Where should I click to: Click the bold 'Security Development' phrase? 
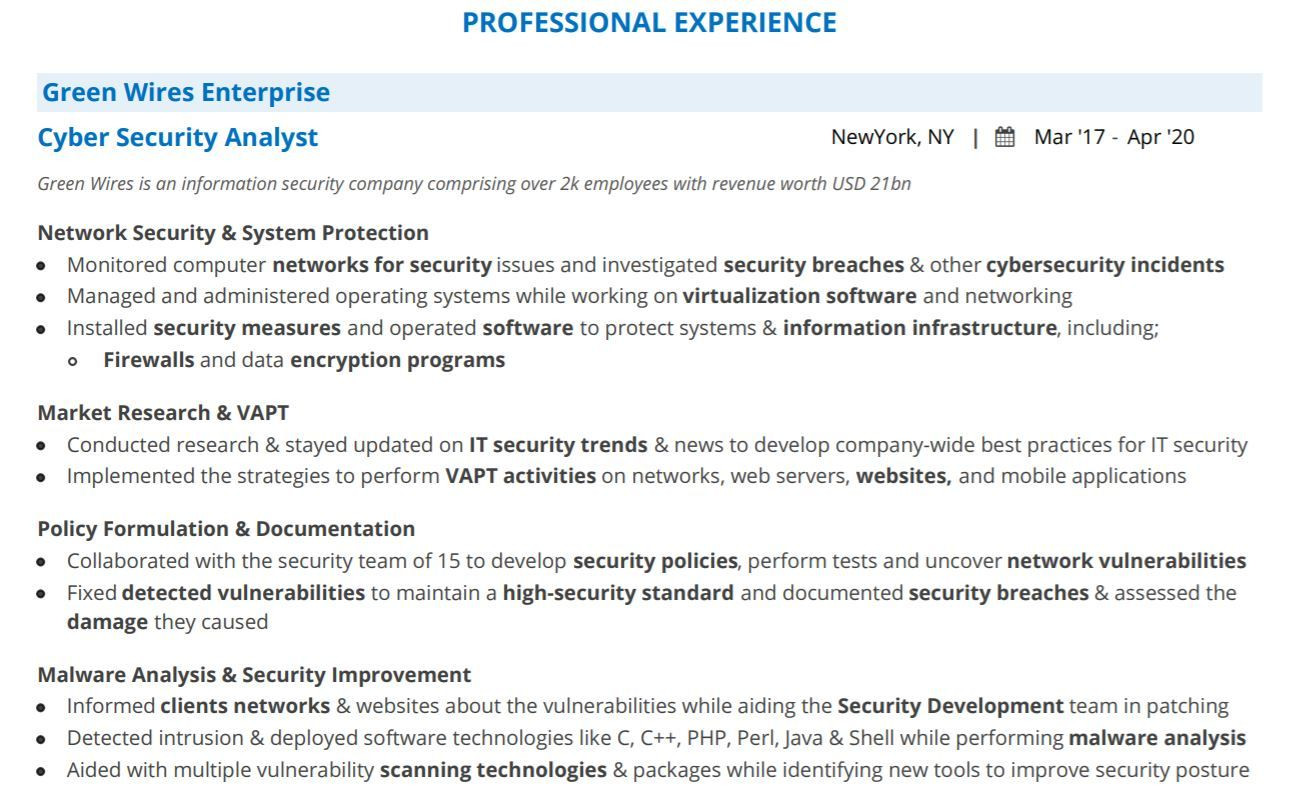tap(950, 706)
